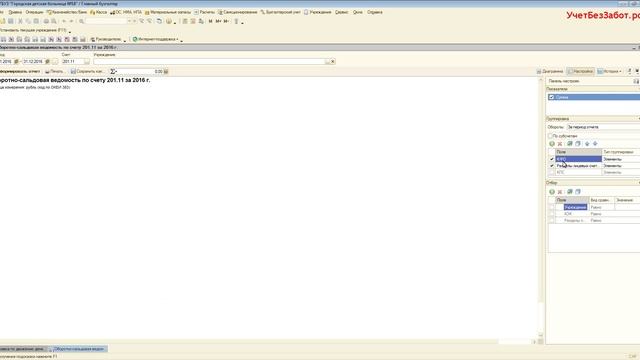Viewport: 640px width, 360px height.
Task: Open the Бухгалтерский учет menu
Action: pos(280,12)
